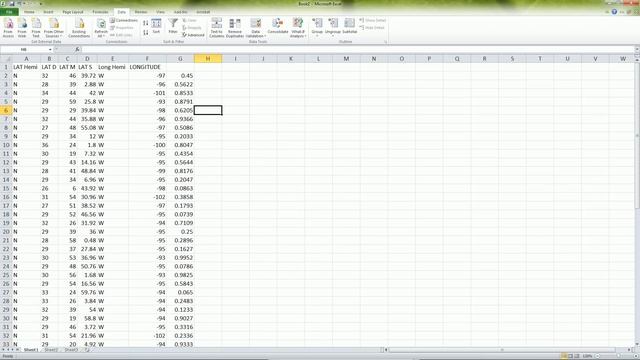Click Remove Duplicates
640x360 pixels.
pyautogui.click(x=235, y=28)
